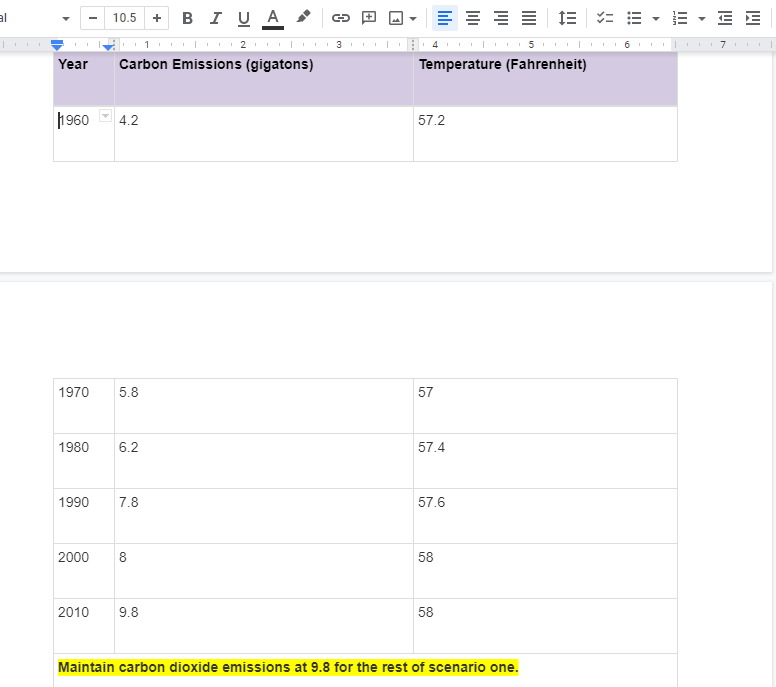Insert a link with the link icon
776x687 pixels.
[340, 18]
